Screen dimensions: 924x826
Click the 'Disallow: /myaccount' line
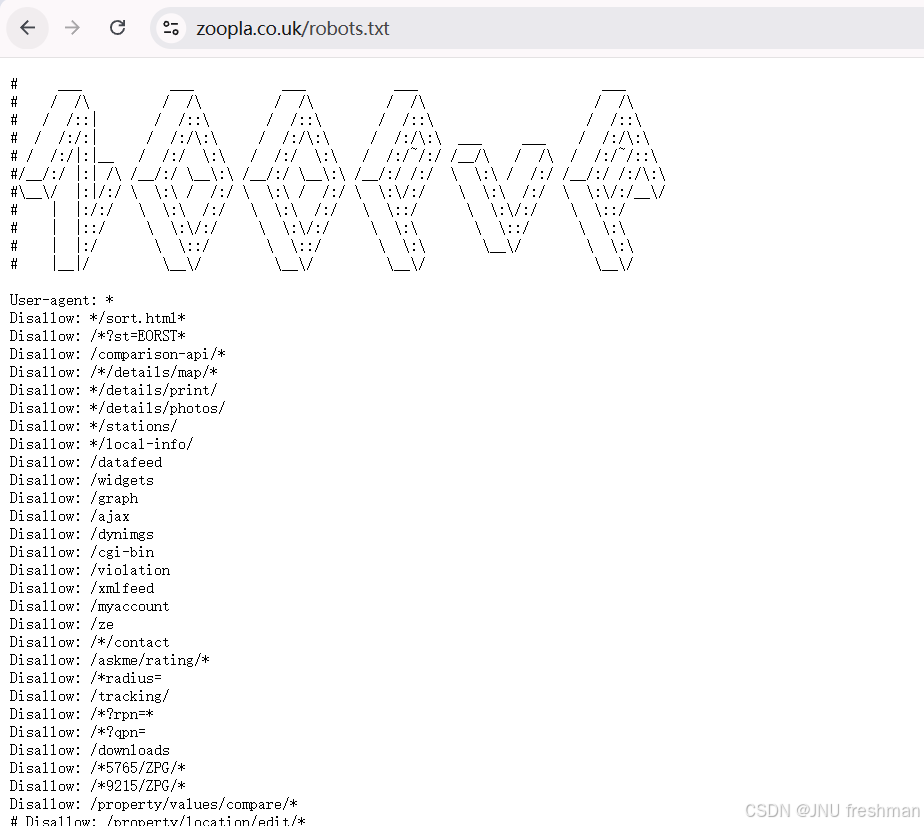90,606
